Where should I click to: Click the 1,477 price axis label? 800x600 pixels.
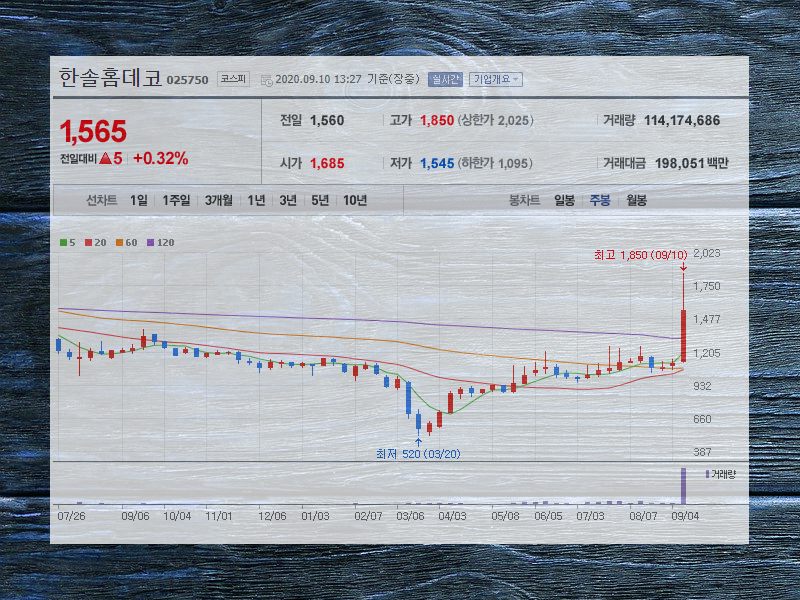tap(707, 319)
